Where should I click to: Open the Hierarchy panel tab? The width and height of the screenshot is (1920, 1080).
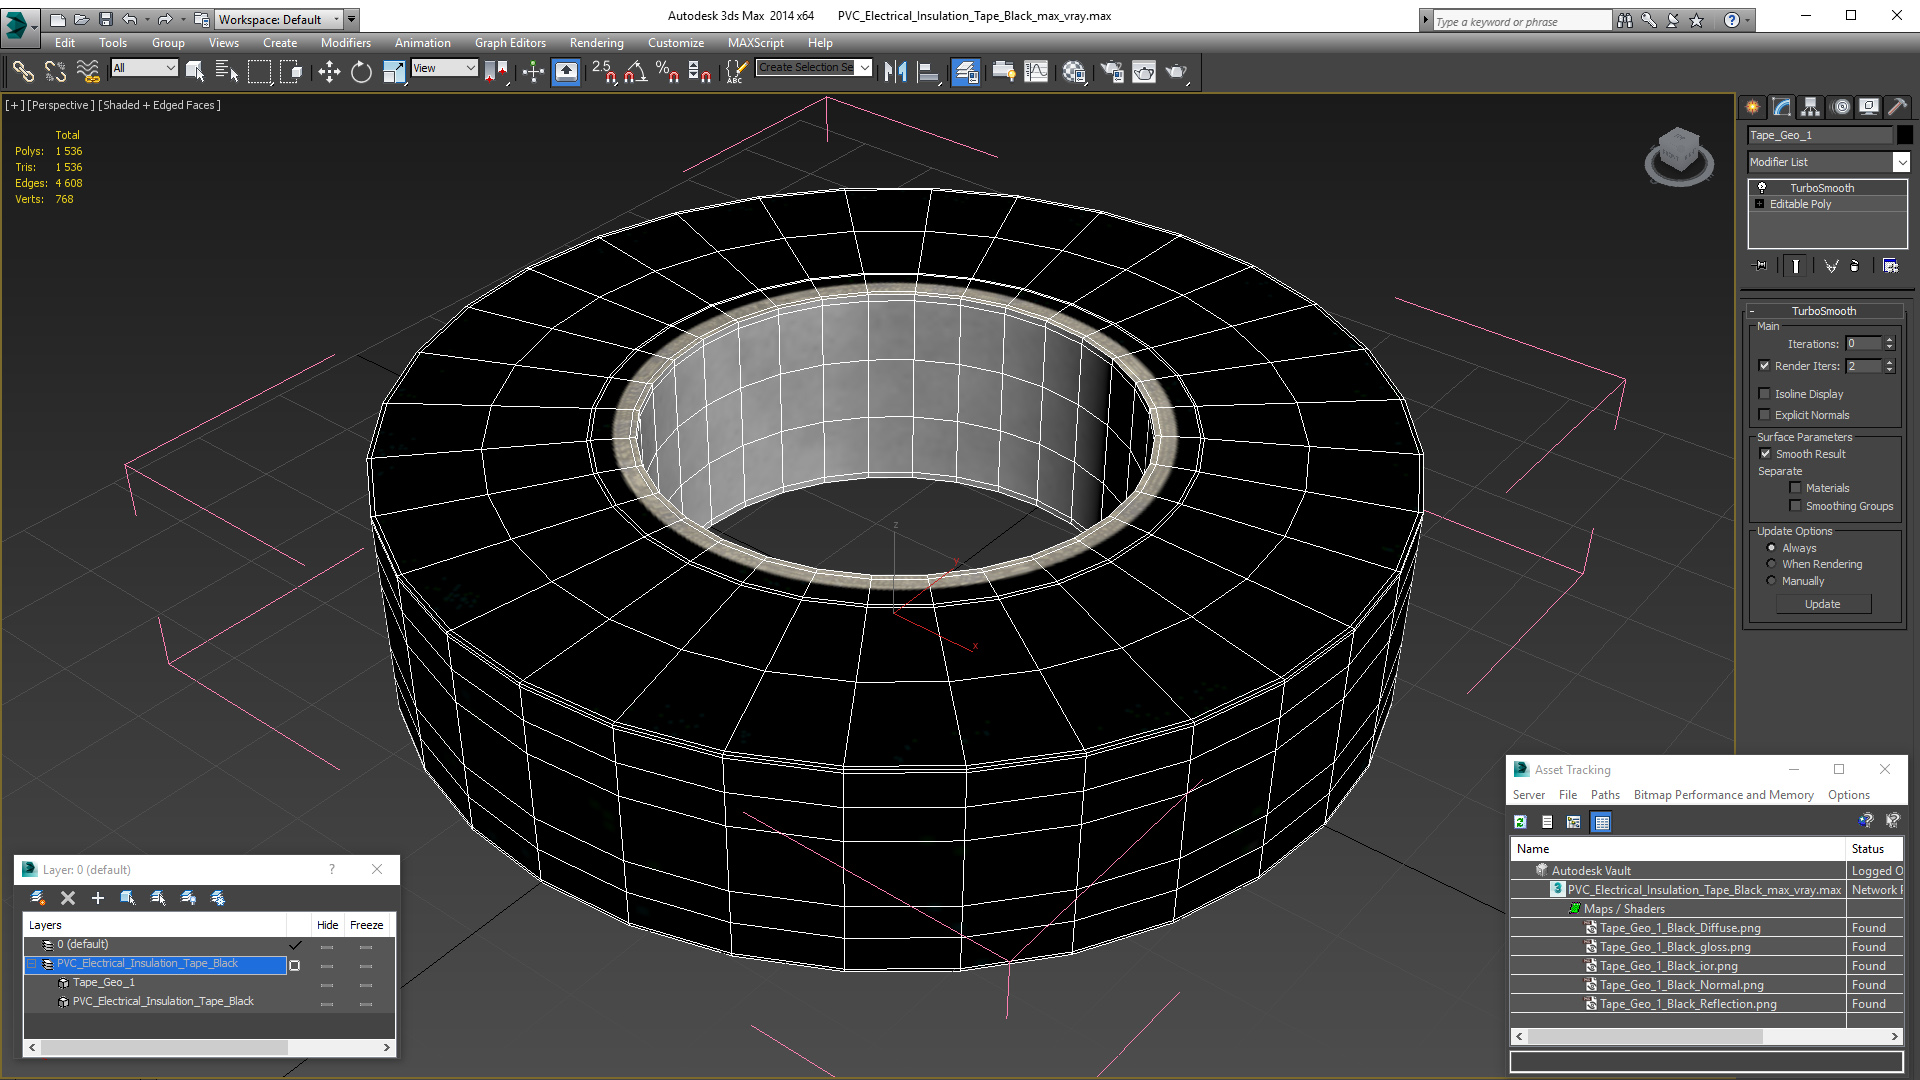(x=1810, y=107)
